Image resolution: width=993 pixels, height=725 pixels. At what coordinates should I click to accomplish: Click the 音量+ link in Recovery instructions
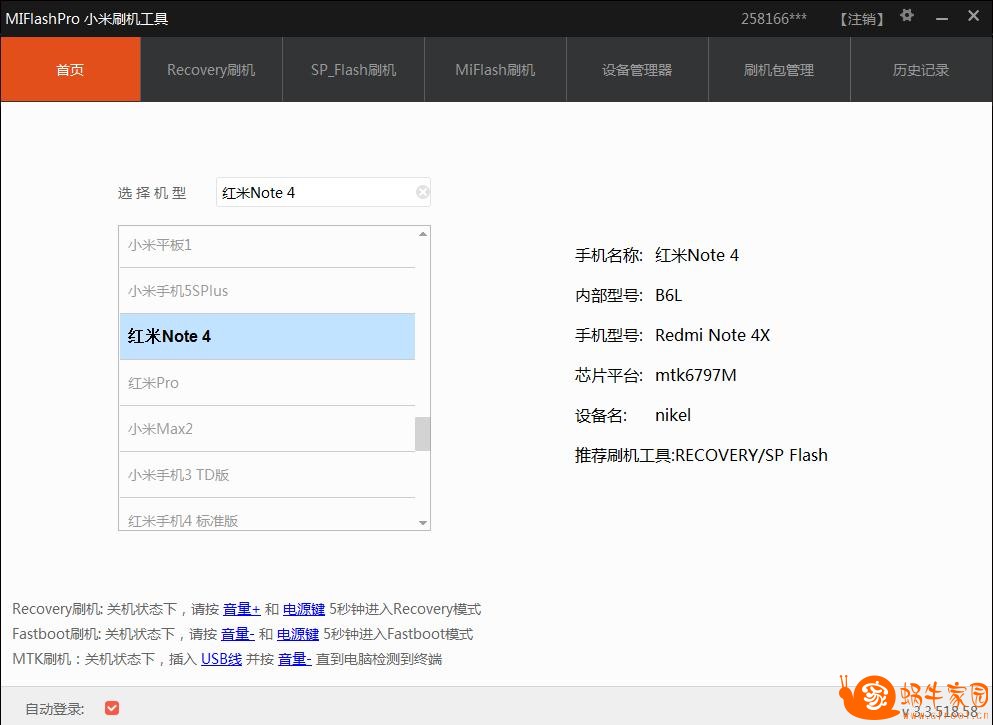[x=241, y=609]
